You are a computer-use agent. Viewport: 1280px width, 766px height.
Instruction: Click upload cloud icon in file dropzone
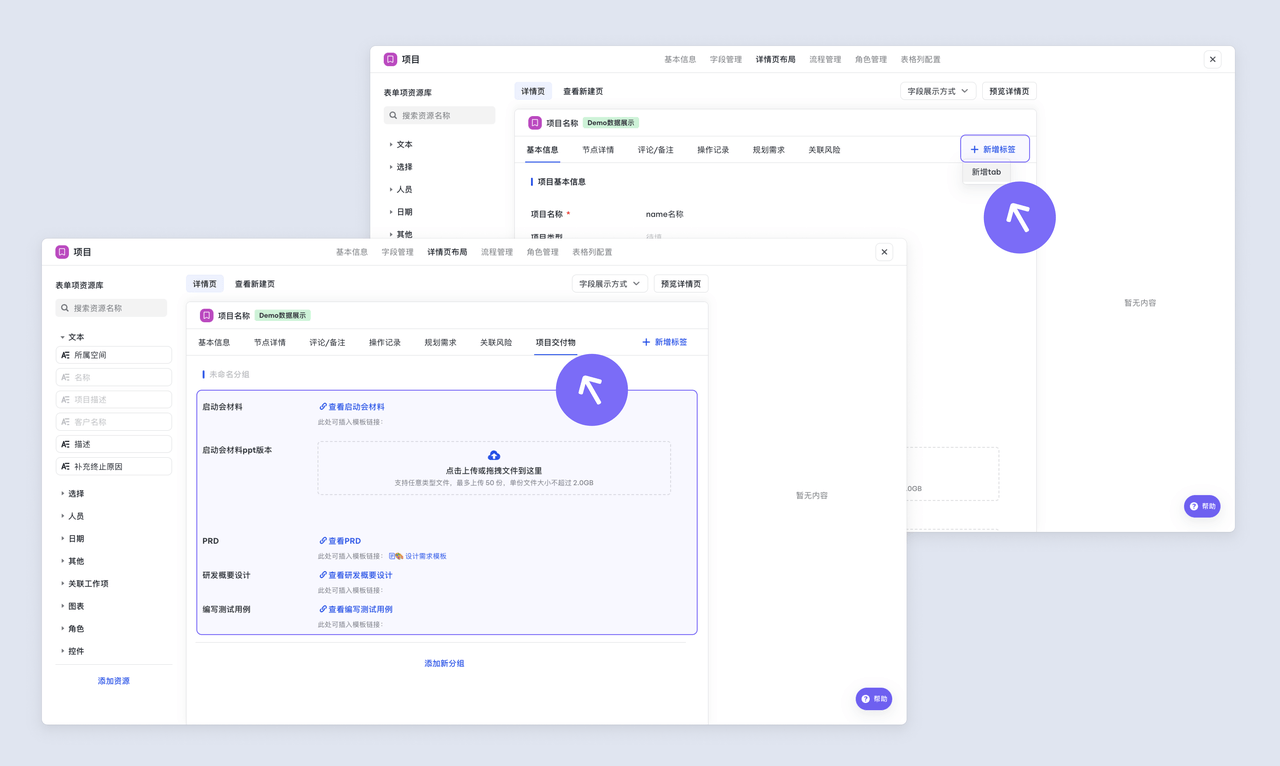(494, 456)
